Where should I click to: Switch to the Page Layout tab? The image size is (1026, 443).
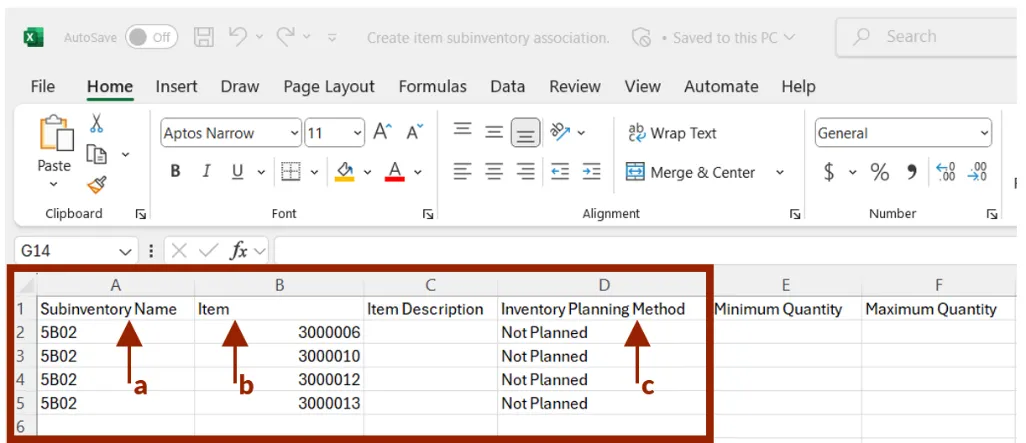pos(328,87)
